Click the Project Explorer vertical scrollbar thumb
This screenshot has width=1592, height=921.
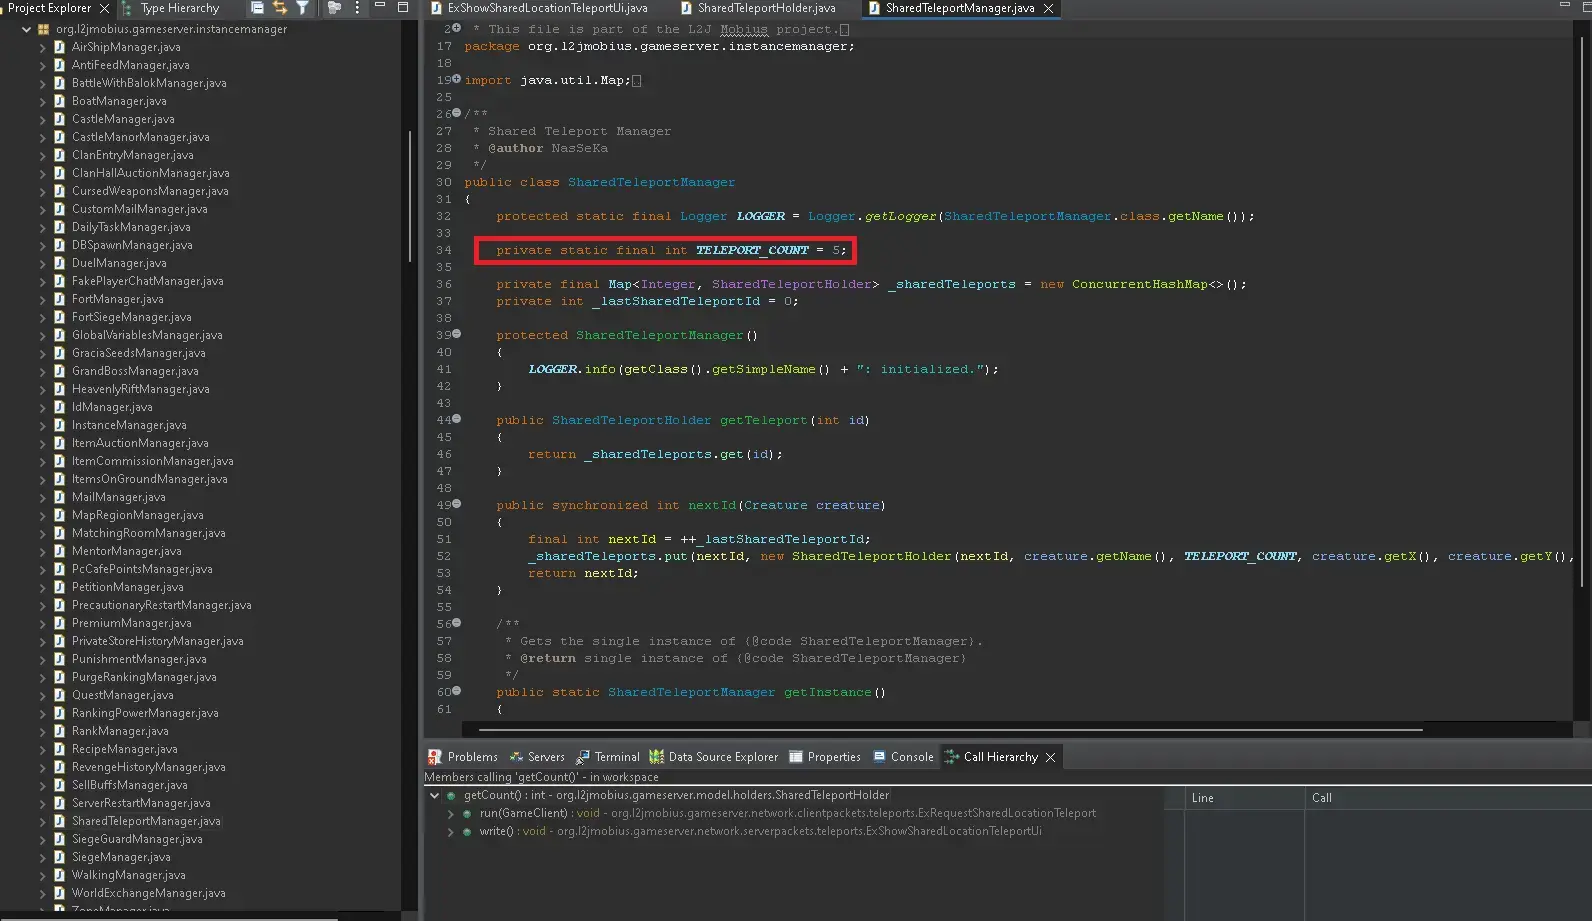pos(409,196)
